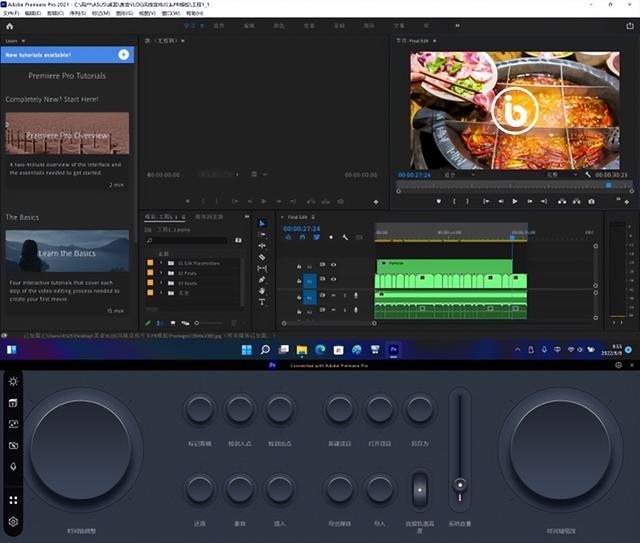Select the Hand tool

(x=262, y=291)
